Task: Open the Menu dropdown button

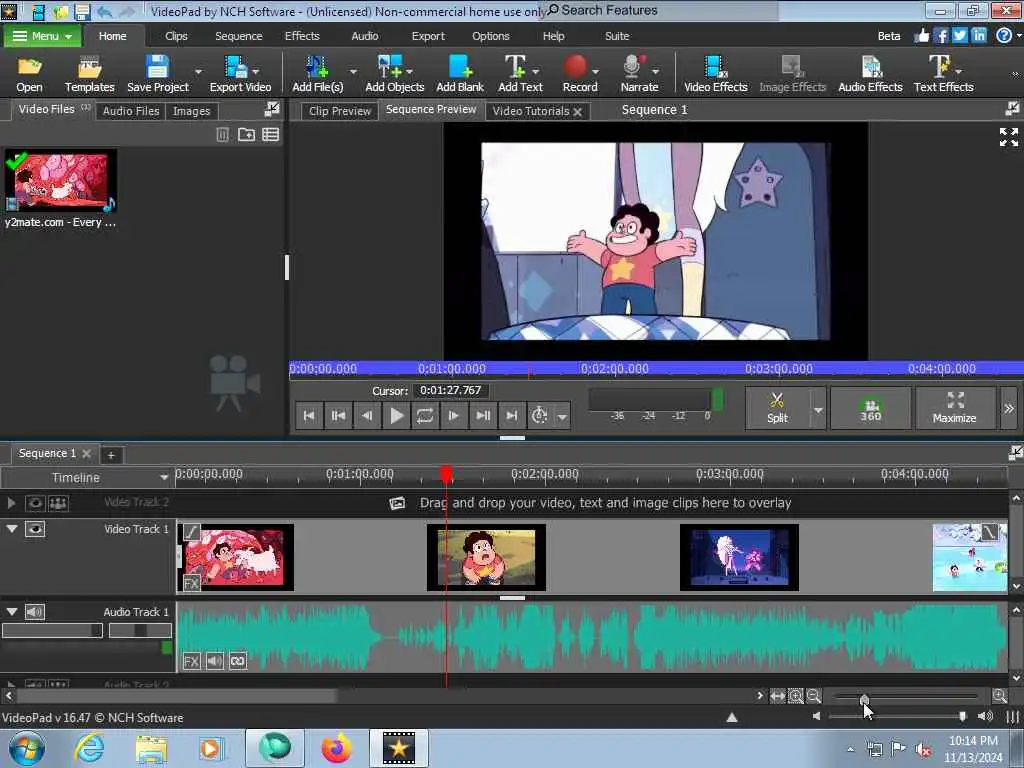Action: tap(42, 36)
